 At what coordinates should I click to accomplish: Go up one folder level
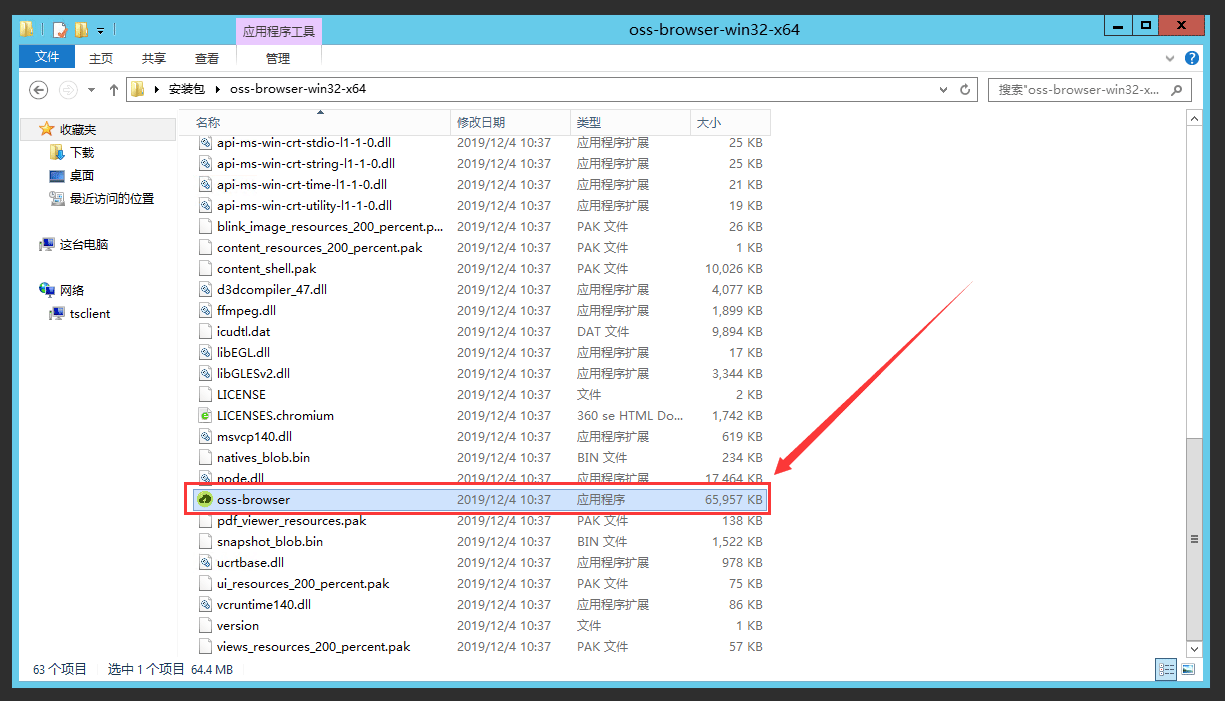(114, 89)
